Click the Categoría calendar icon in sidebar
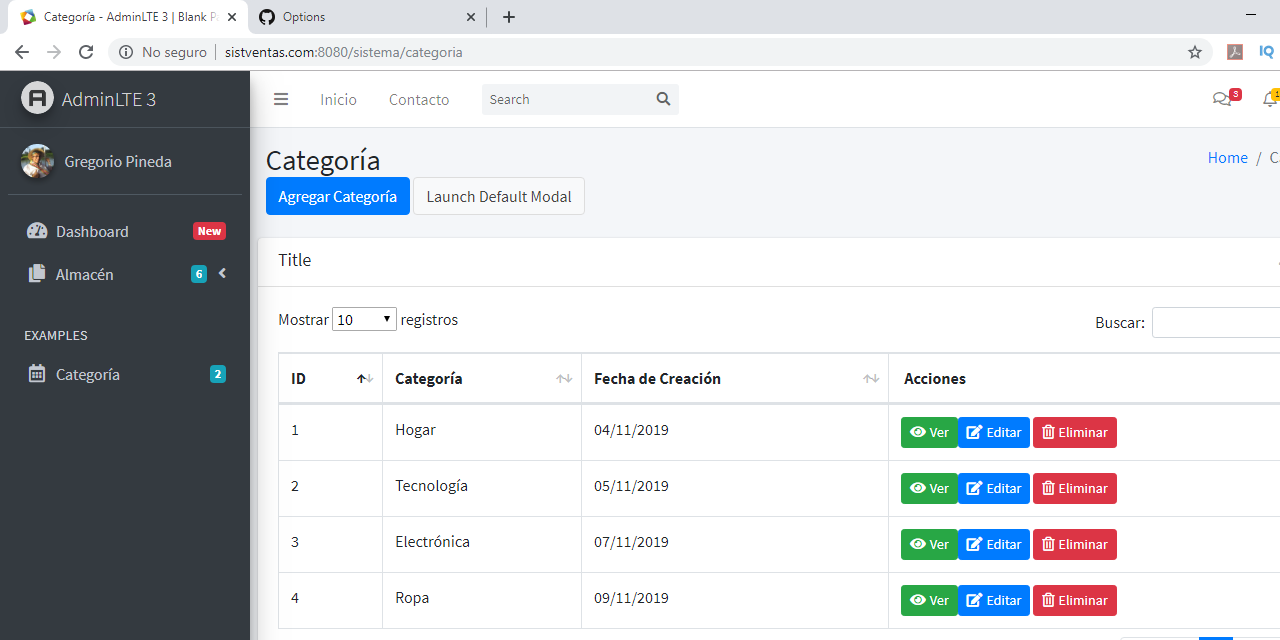Viewport: 1280px width, 640px height. 37,374
